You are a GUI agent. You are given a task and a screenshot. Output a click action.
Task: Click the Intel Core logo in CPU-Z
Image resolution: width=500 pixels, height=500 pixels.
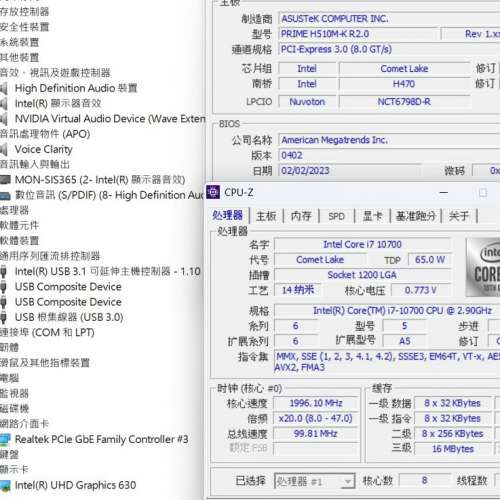[x=483, y=267]
